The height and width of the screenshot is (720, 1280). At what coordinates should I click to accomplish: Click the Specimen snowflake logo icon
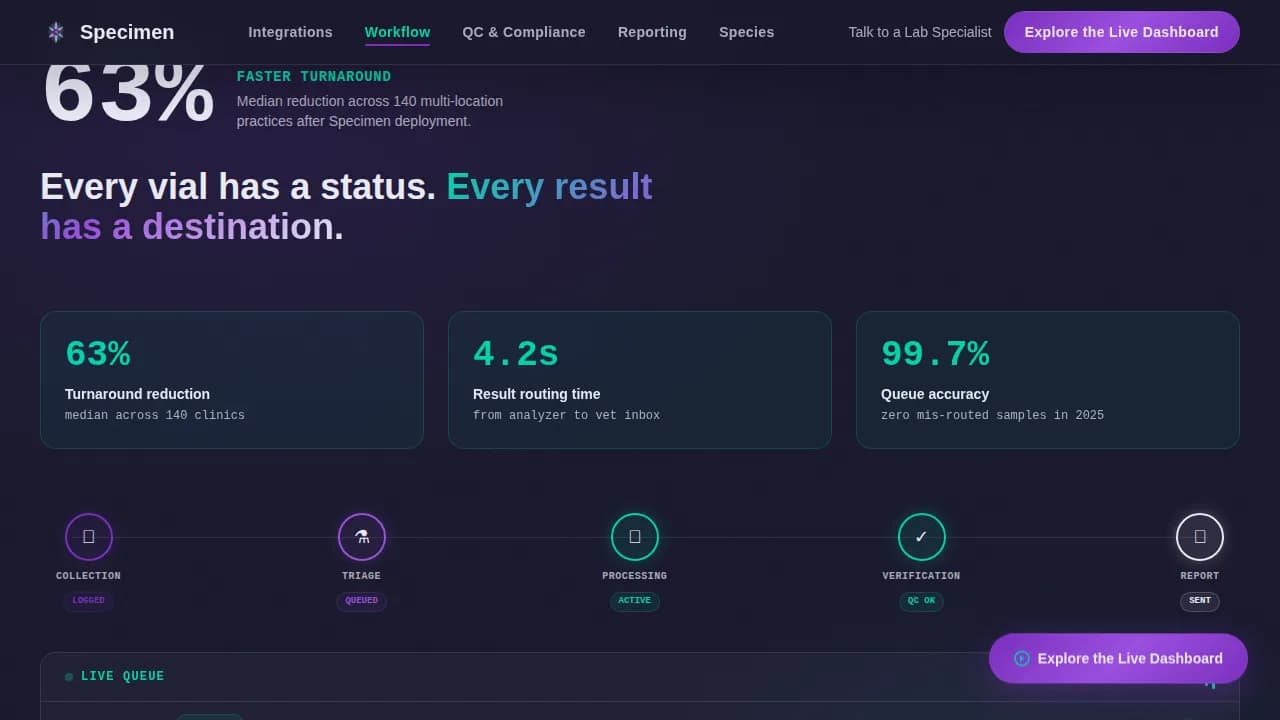click(x=56, y=32)
